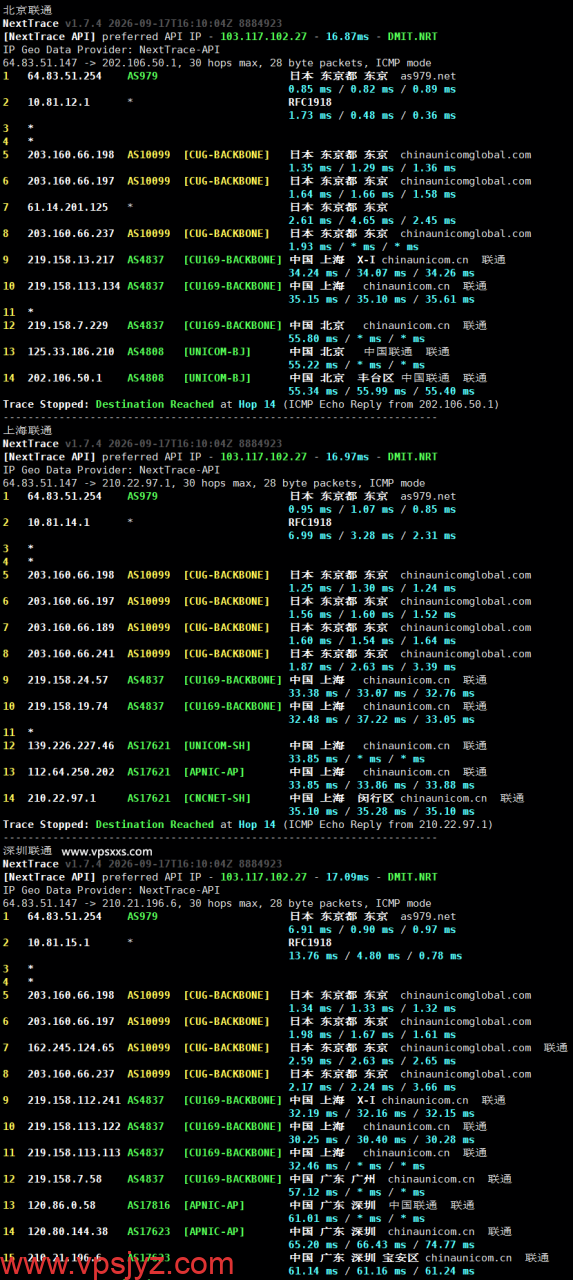Click the [UNICOM-SH] network tag
The image size is (573, 1280).
click(217, 745)
